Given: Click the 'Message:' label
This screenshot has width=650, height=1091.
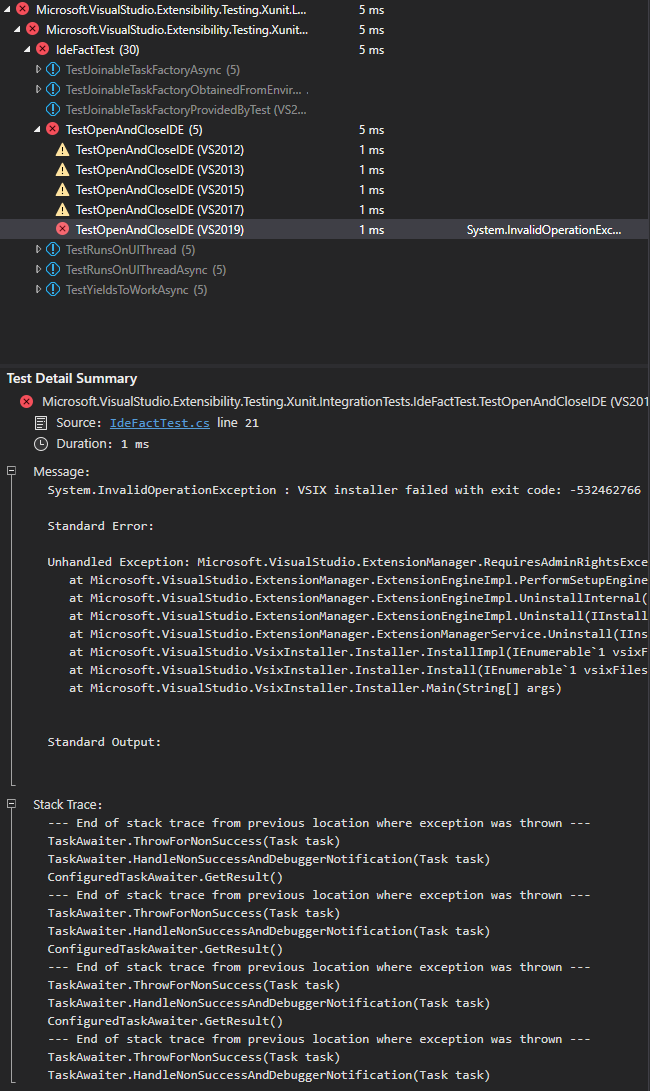Looking at the screenshot, I should point(61,472).
